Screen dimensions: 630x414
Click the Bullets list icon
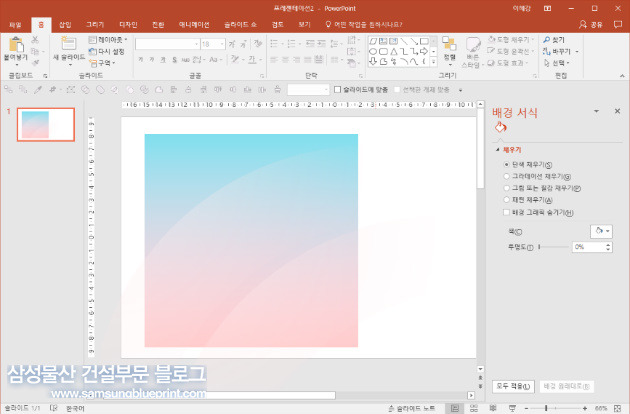point(275,43)
